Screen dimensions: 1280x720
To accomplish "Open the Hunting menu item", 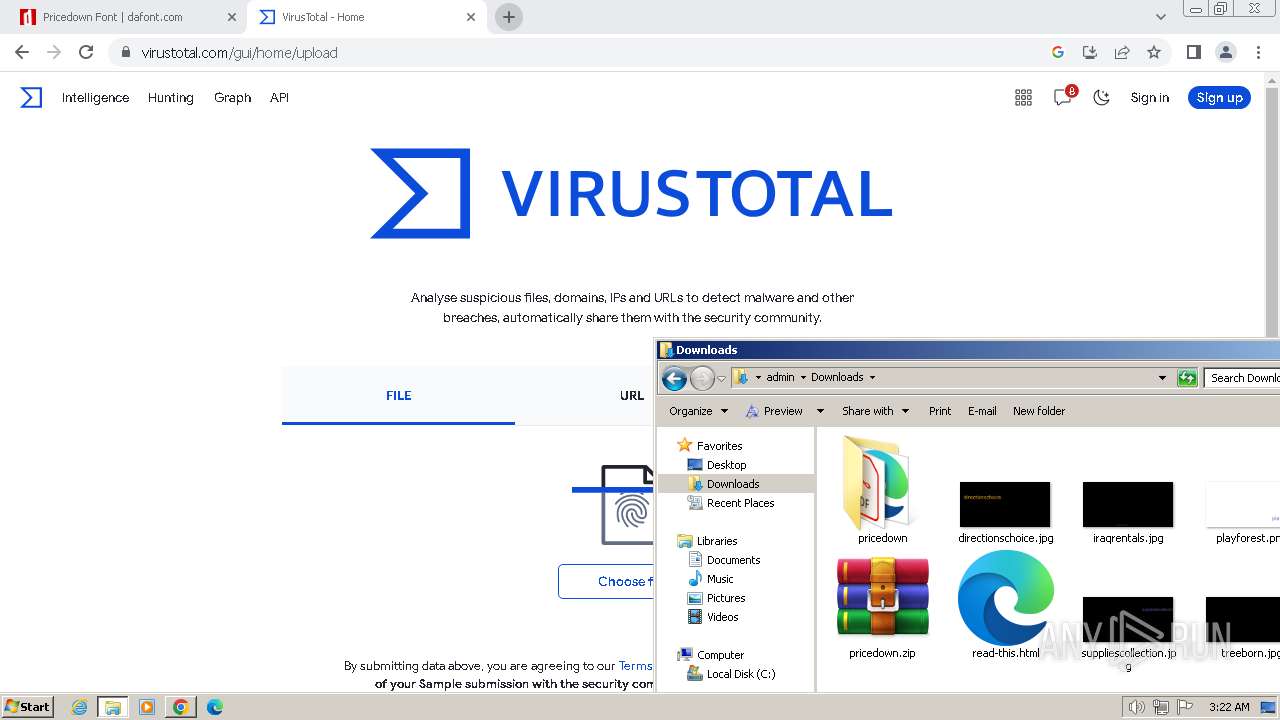I will [171, 97].
